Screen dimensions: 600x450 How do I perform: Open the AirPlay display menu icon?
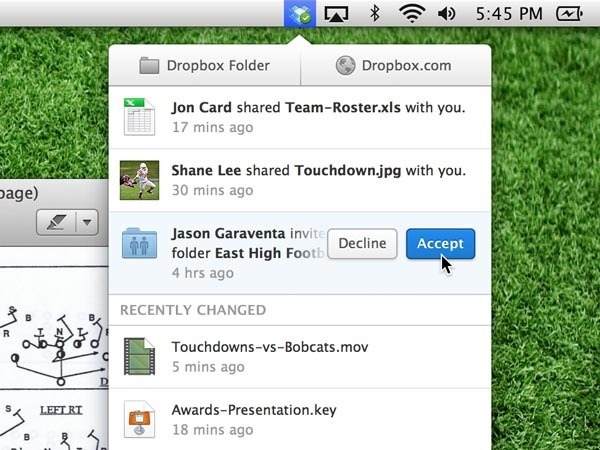coord(336,14)
